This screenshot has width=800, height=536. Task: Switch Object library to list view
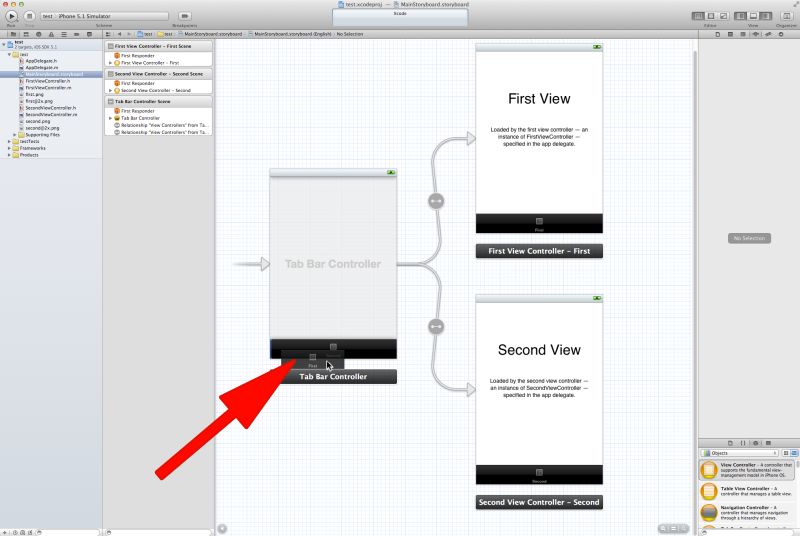tap(794, 453)
